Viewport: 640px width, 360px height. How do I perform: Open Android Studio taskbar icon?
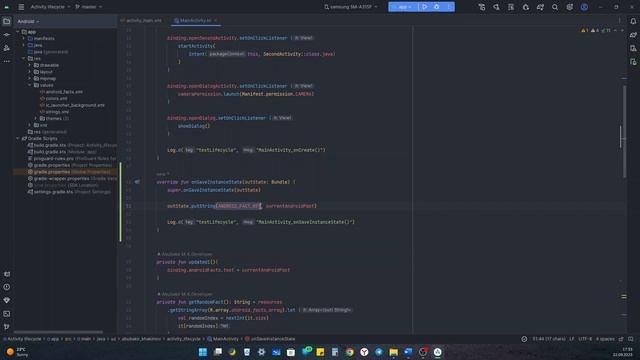pyautogui.click(x=438, y=352)
